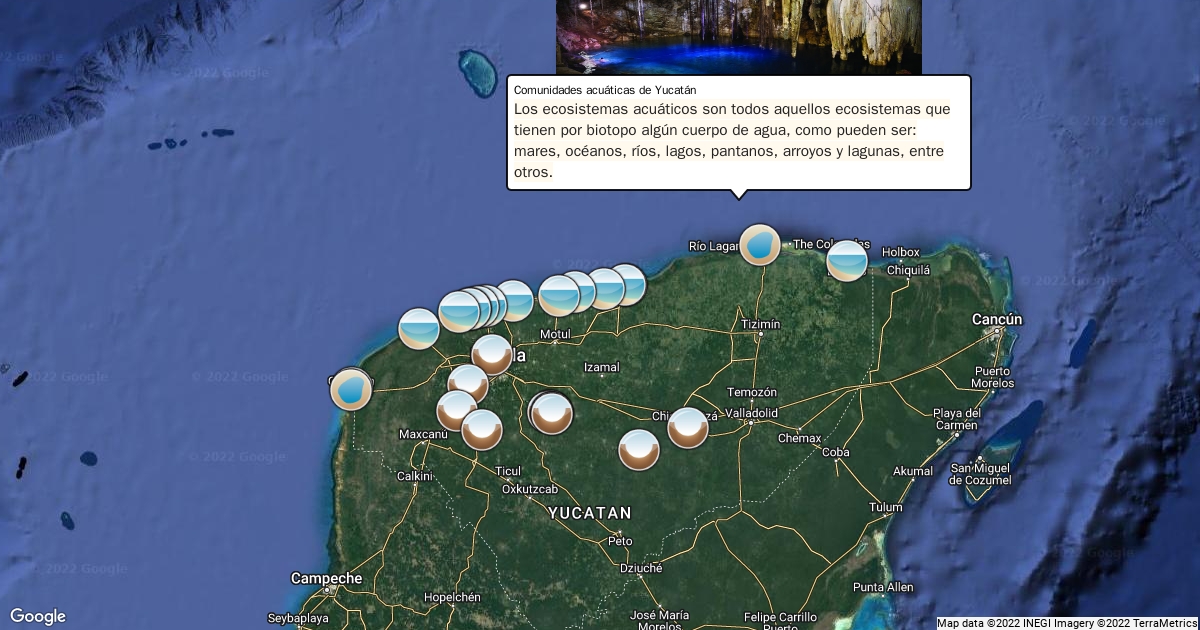
Task: Click the Tulum label on the coast
Action: click(885, 507)
